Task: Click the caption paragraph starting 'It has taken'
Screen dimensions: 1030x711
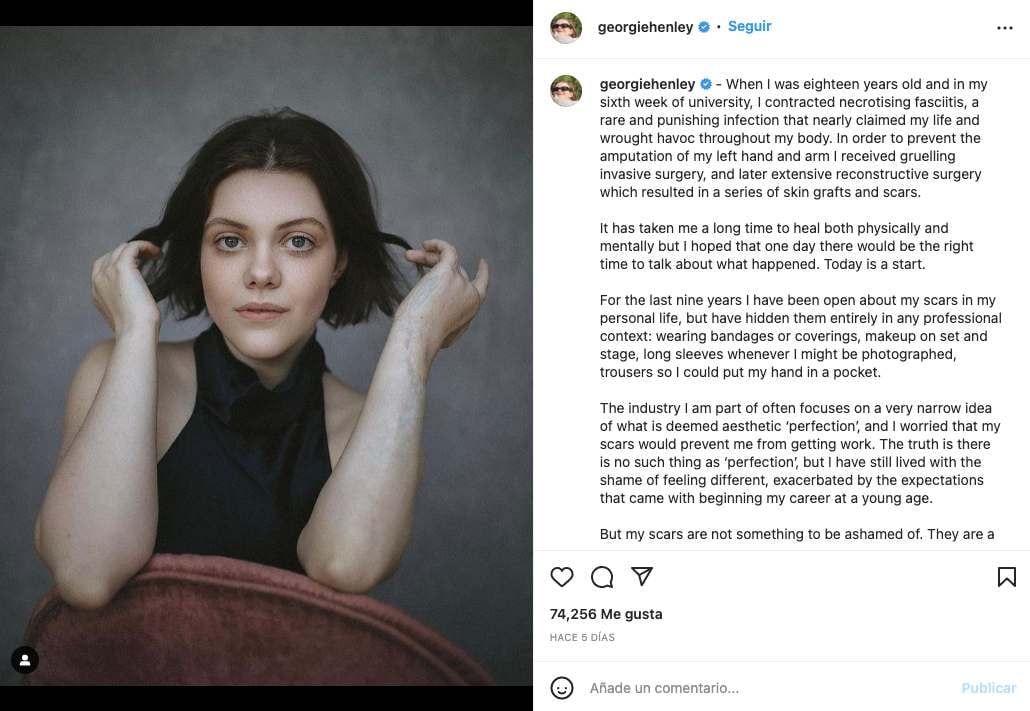Action: coord(786,246)
